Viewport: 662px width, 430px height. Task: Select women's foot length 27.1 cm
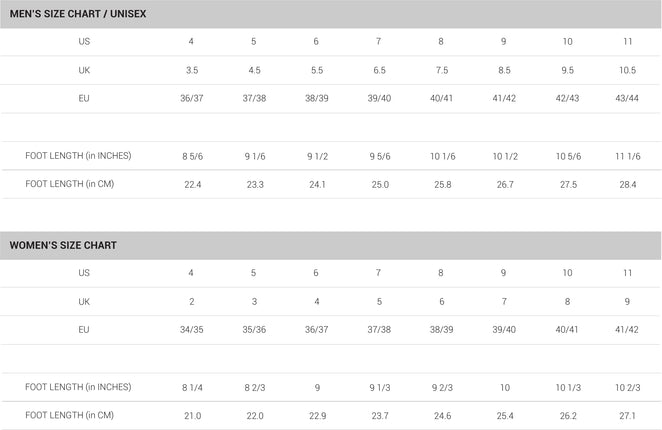[x=627, y=416]
